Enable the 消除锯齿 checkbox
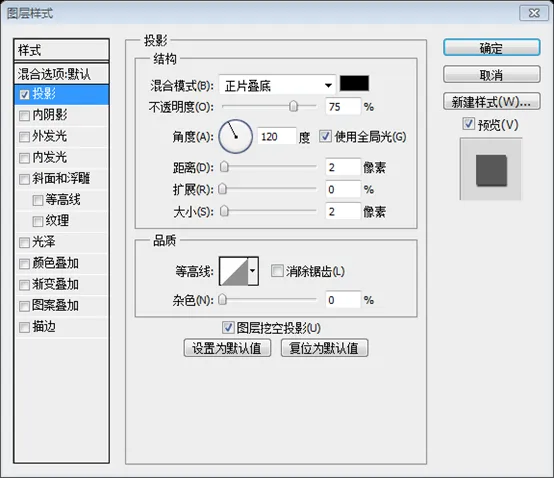This screenshot has width=554, height=478. click(x=277, y=271)
